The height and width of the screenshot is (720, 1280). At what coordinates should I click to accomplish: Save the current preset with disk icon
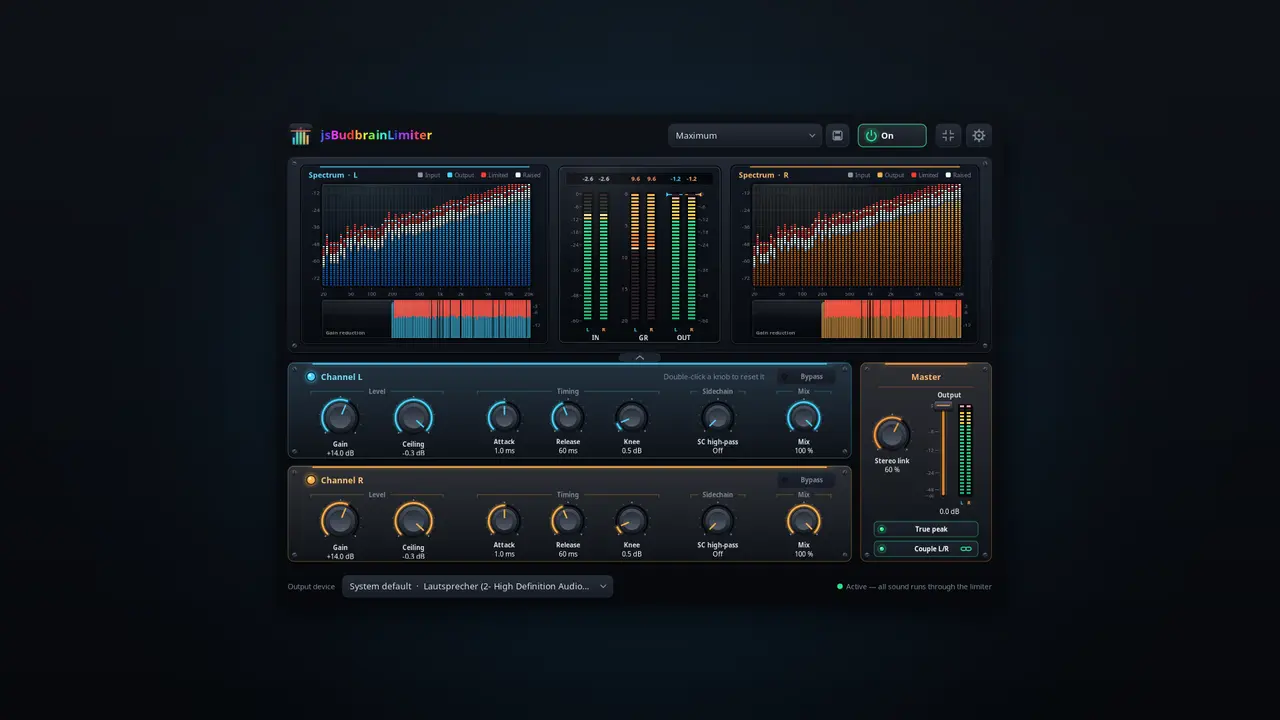(x=838, y=135)
